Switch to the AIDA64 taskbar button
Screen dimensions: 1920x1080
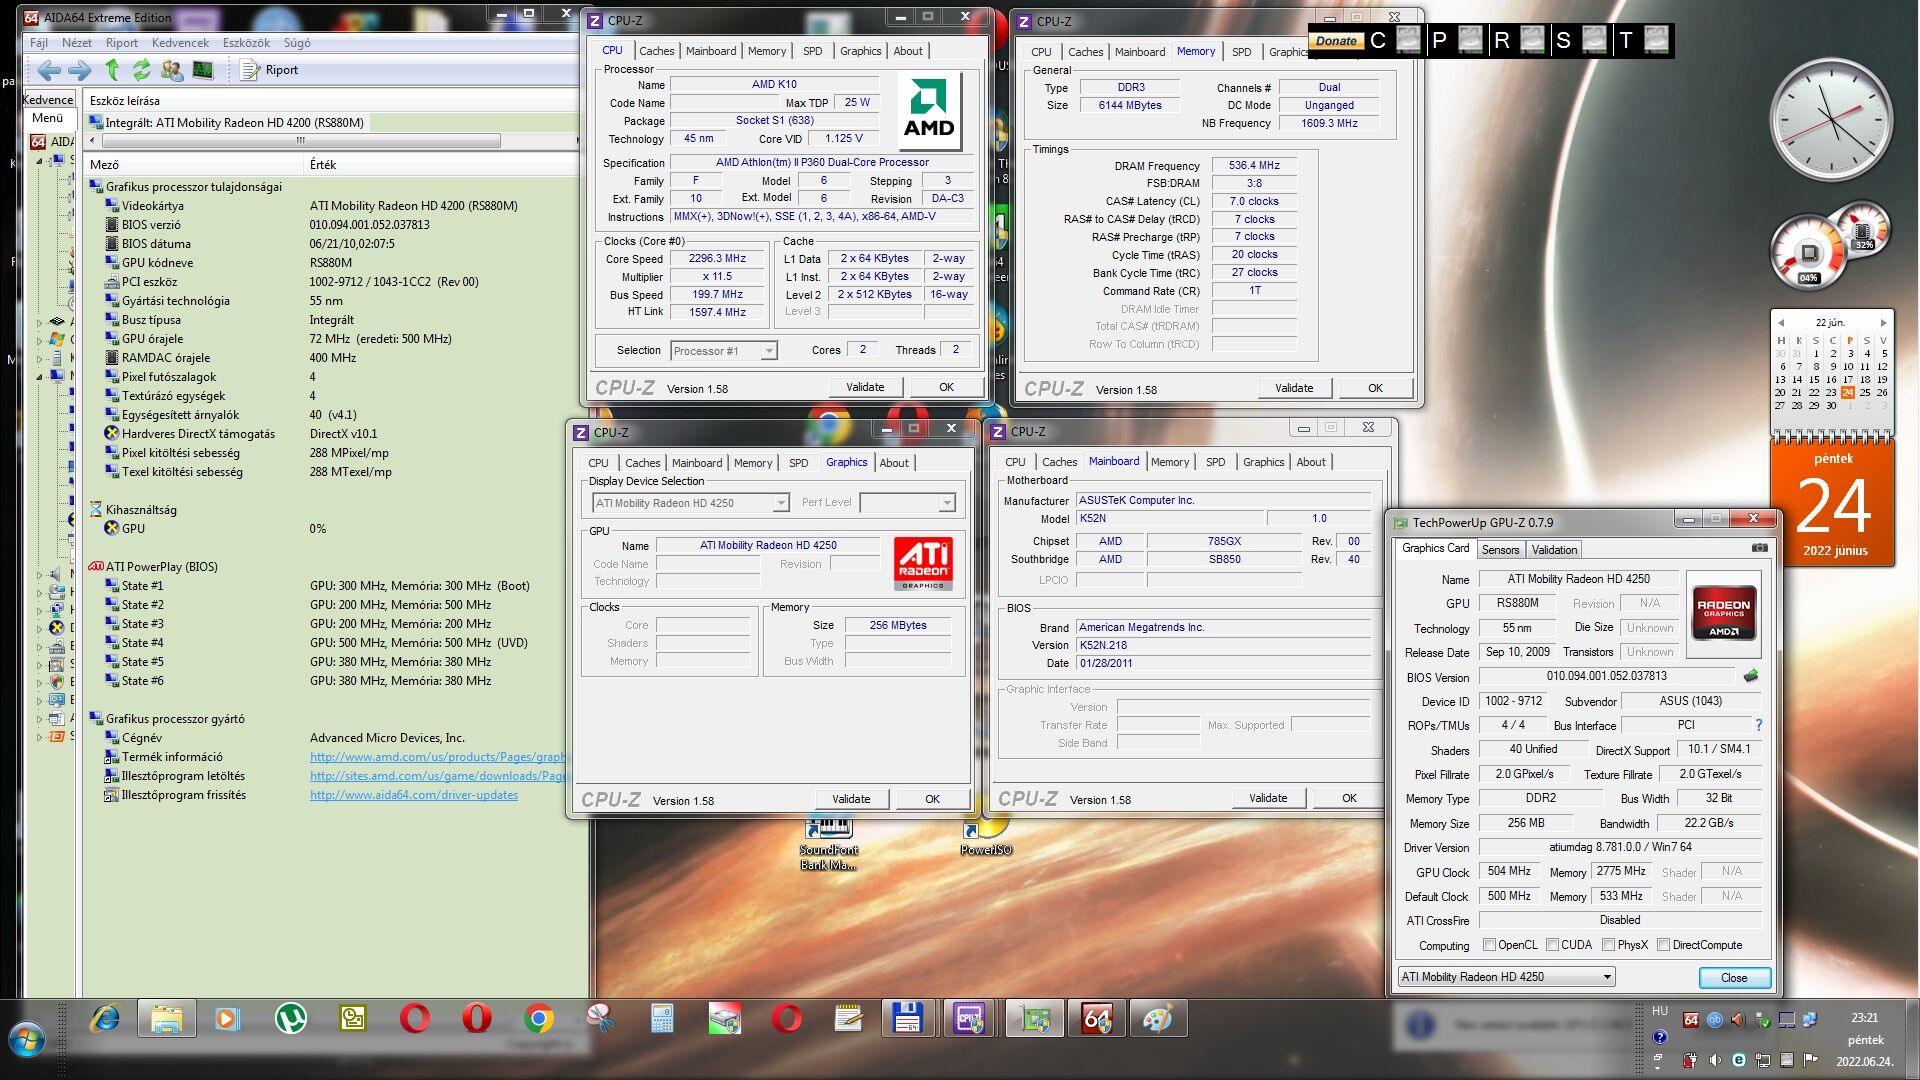1096,1019
